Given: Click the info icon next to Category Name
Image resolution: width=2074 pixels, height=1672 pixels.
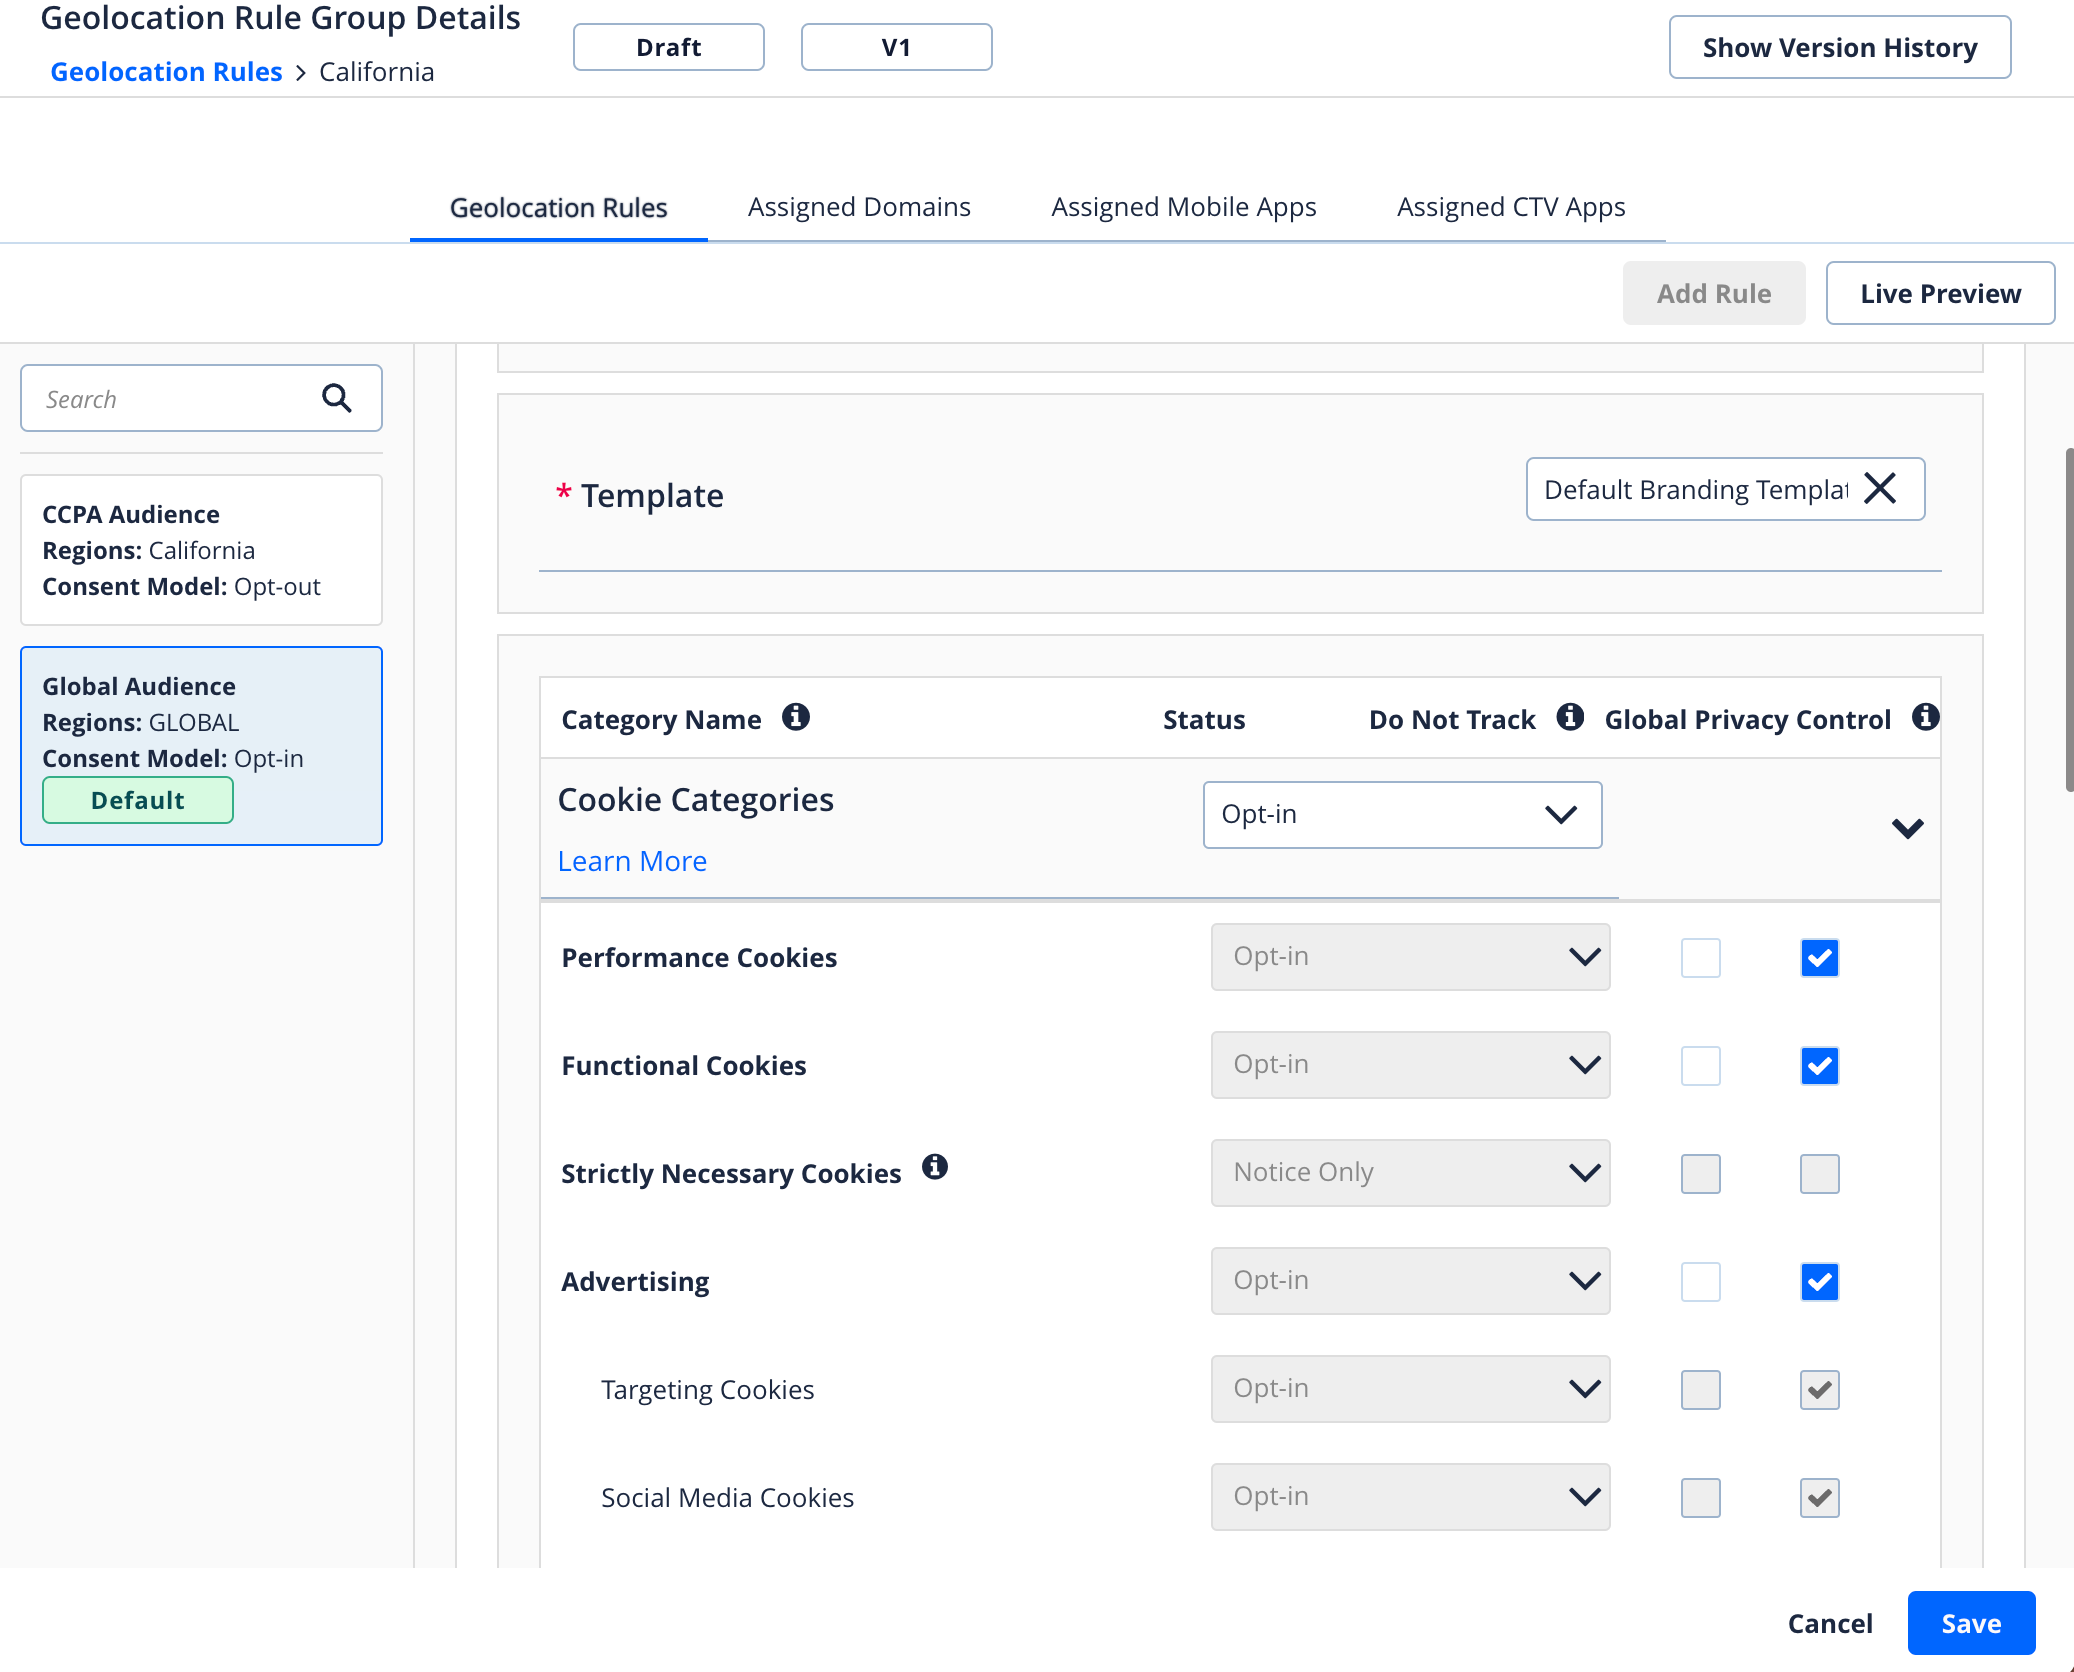Looking at the screenshot, I should pos(797,717).
